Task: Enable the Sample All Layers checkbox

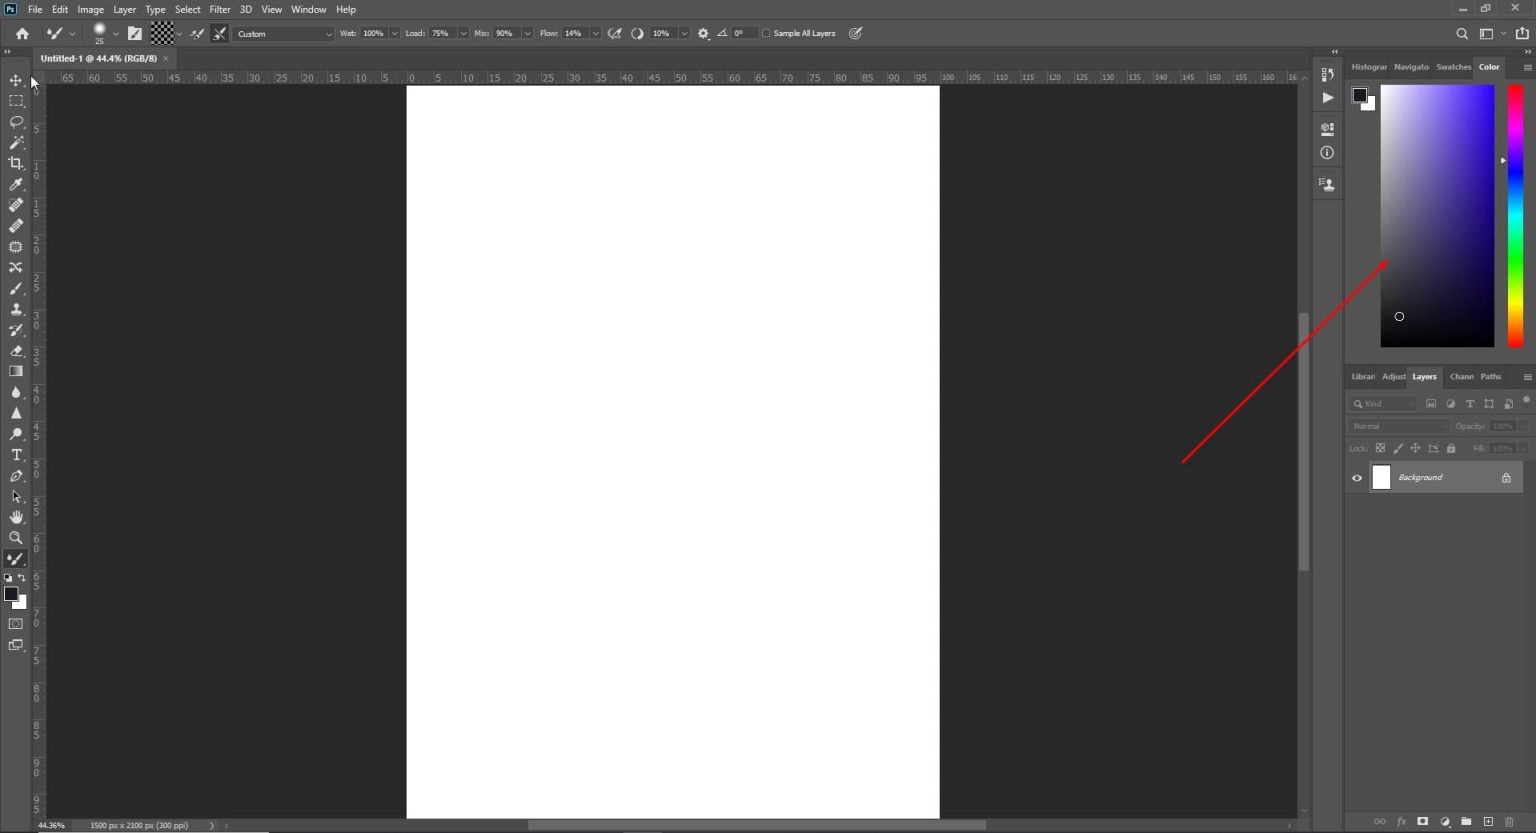Action: [767, 33]
